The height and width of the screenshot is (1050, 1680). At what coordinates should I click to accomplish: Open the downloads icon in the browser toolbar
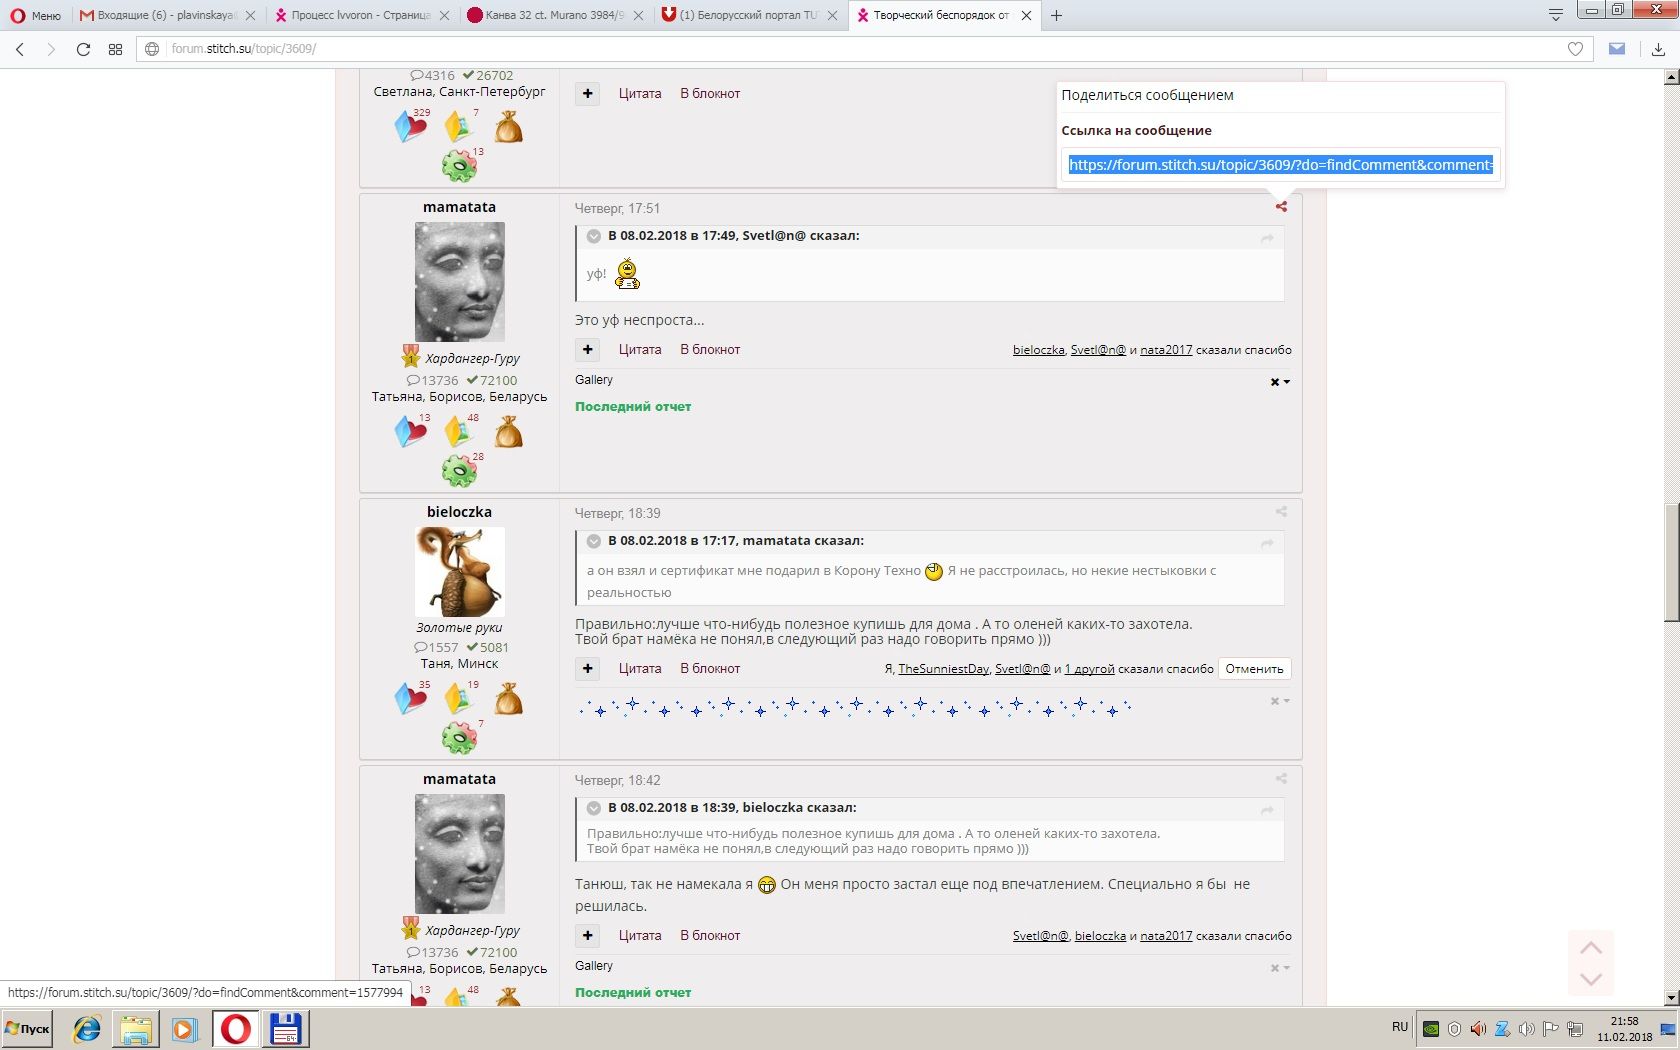click(1657, 48)
